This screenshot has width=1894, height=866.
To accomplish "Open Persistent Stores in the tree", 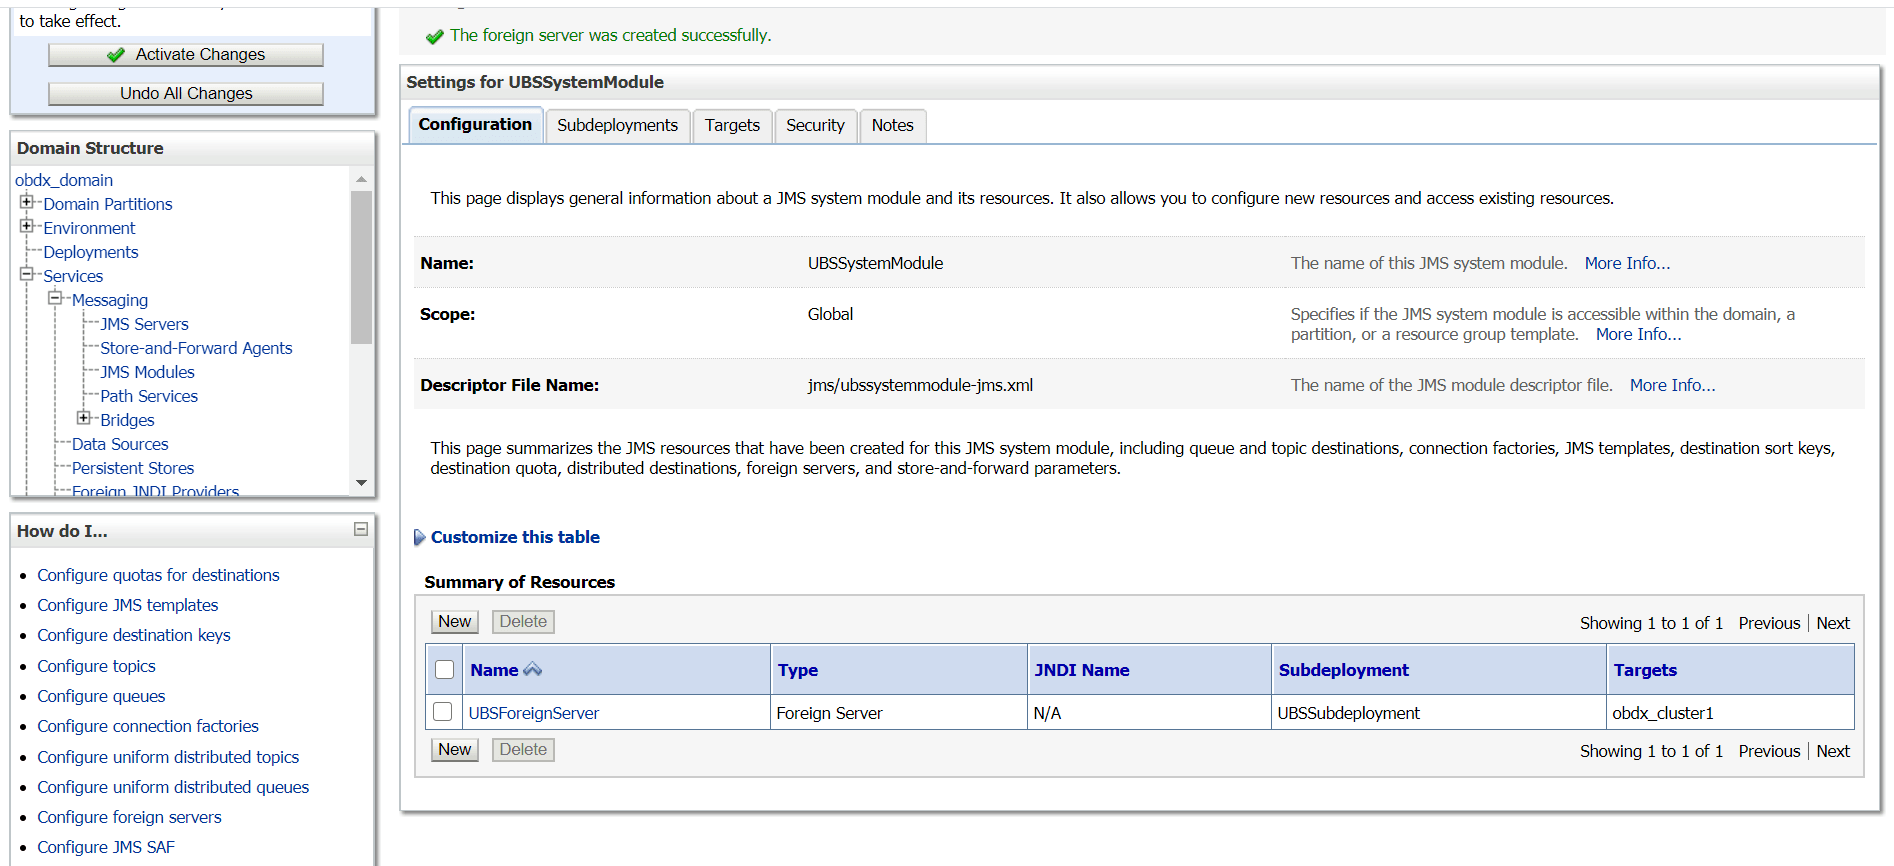I will coord(133,468).
